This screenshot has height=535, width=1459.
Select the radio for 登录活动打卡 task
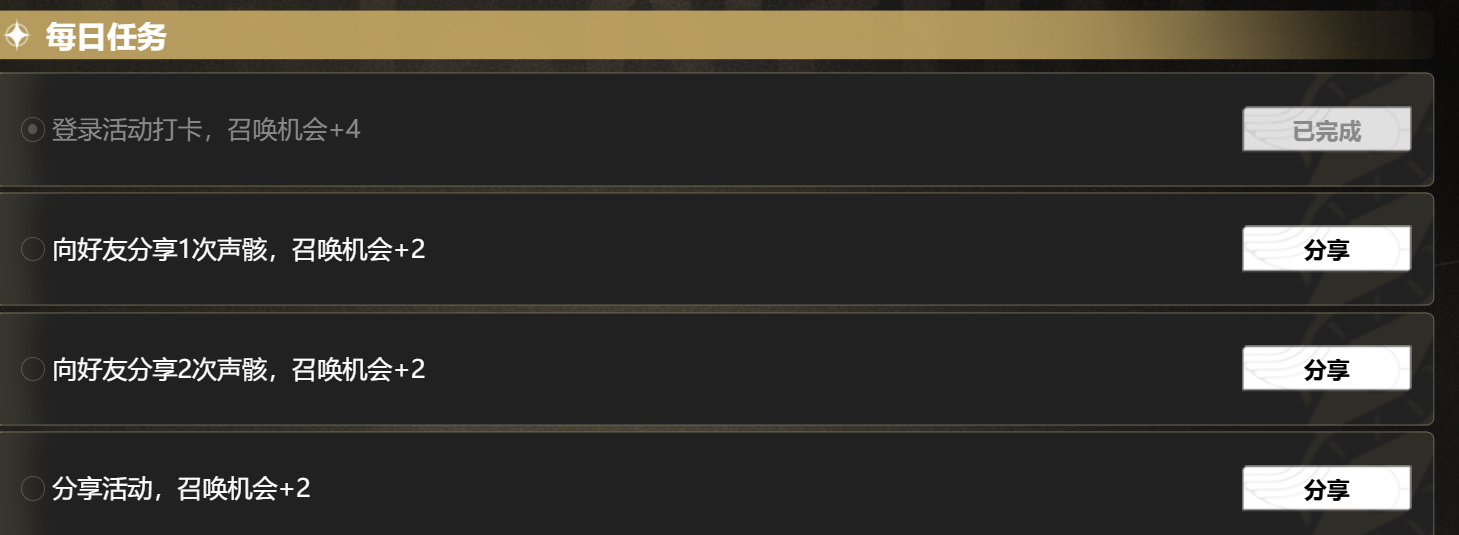click(33, 130)
